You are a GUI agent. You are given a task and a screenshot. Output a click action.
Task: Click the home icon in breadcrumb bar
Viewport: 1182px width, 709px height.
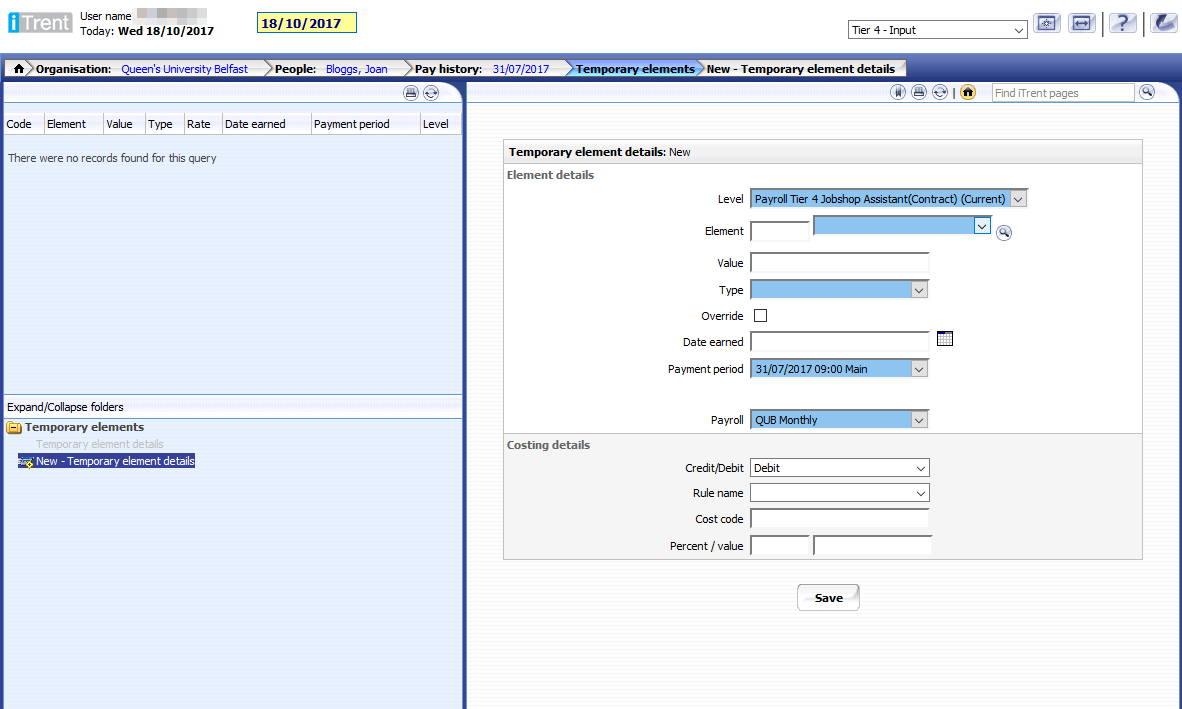coord(18,69)
